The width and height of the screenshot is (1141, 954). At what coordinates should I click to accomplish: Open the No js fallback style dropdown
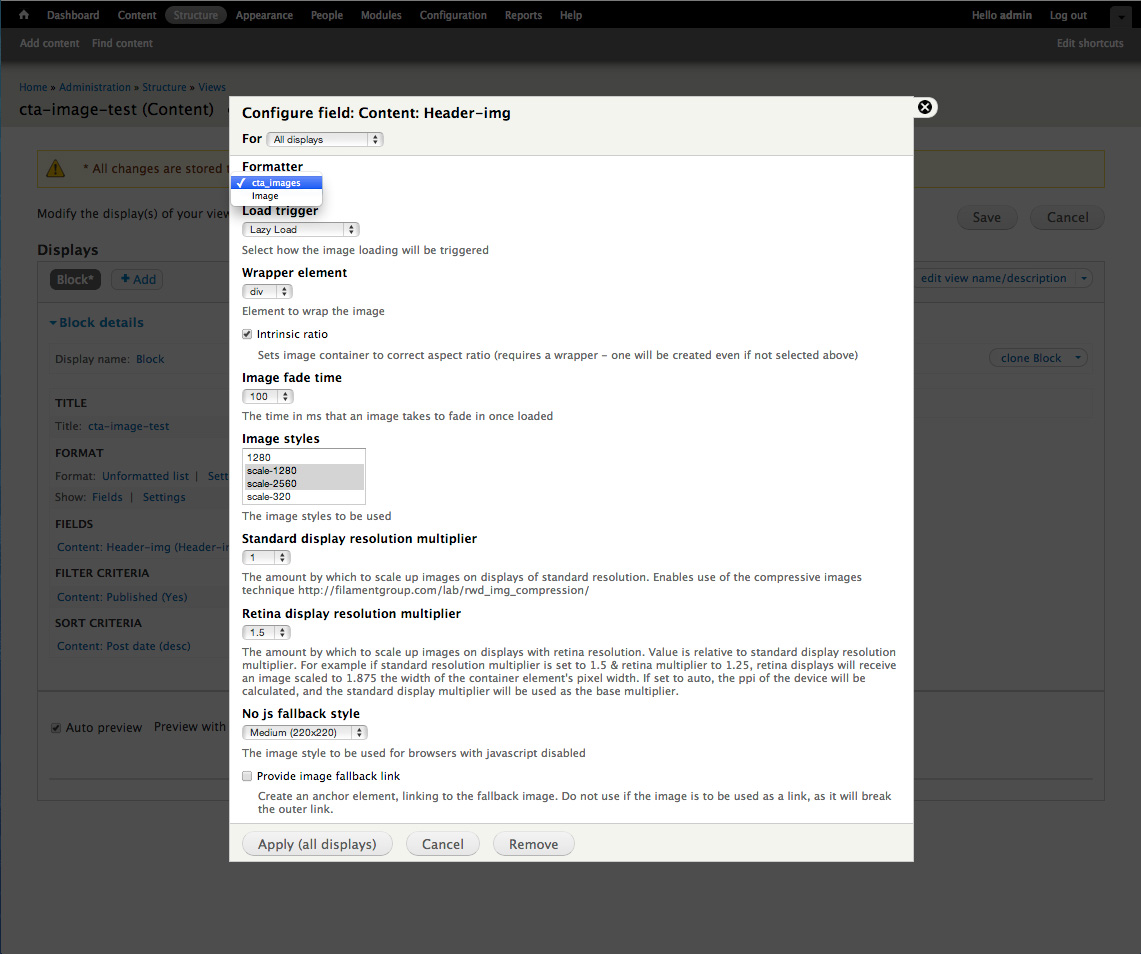pyautogui.click(x=305, y=733)
